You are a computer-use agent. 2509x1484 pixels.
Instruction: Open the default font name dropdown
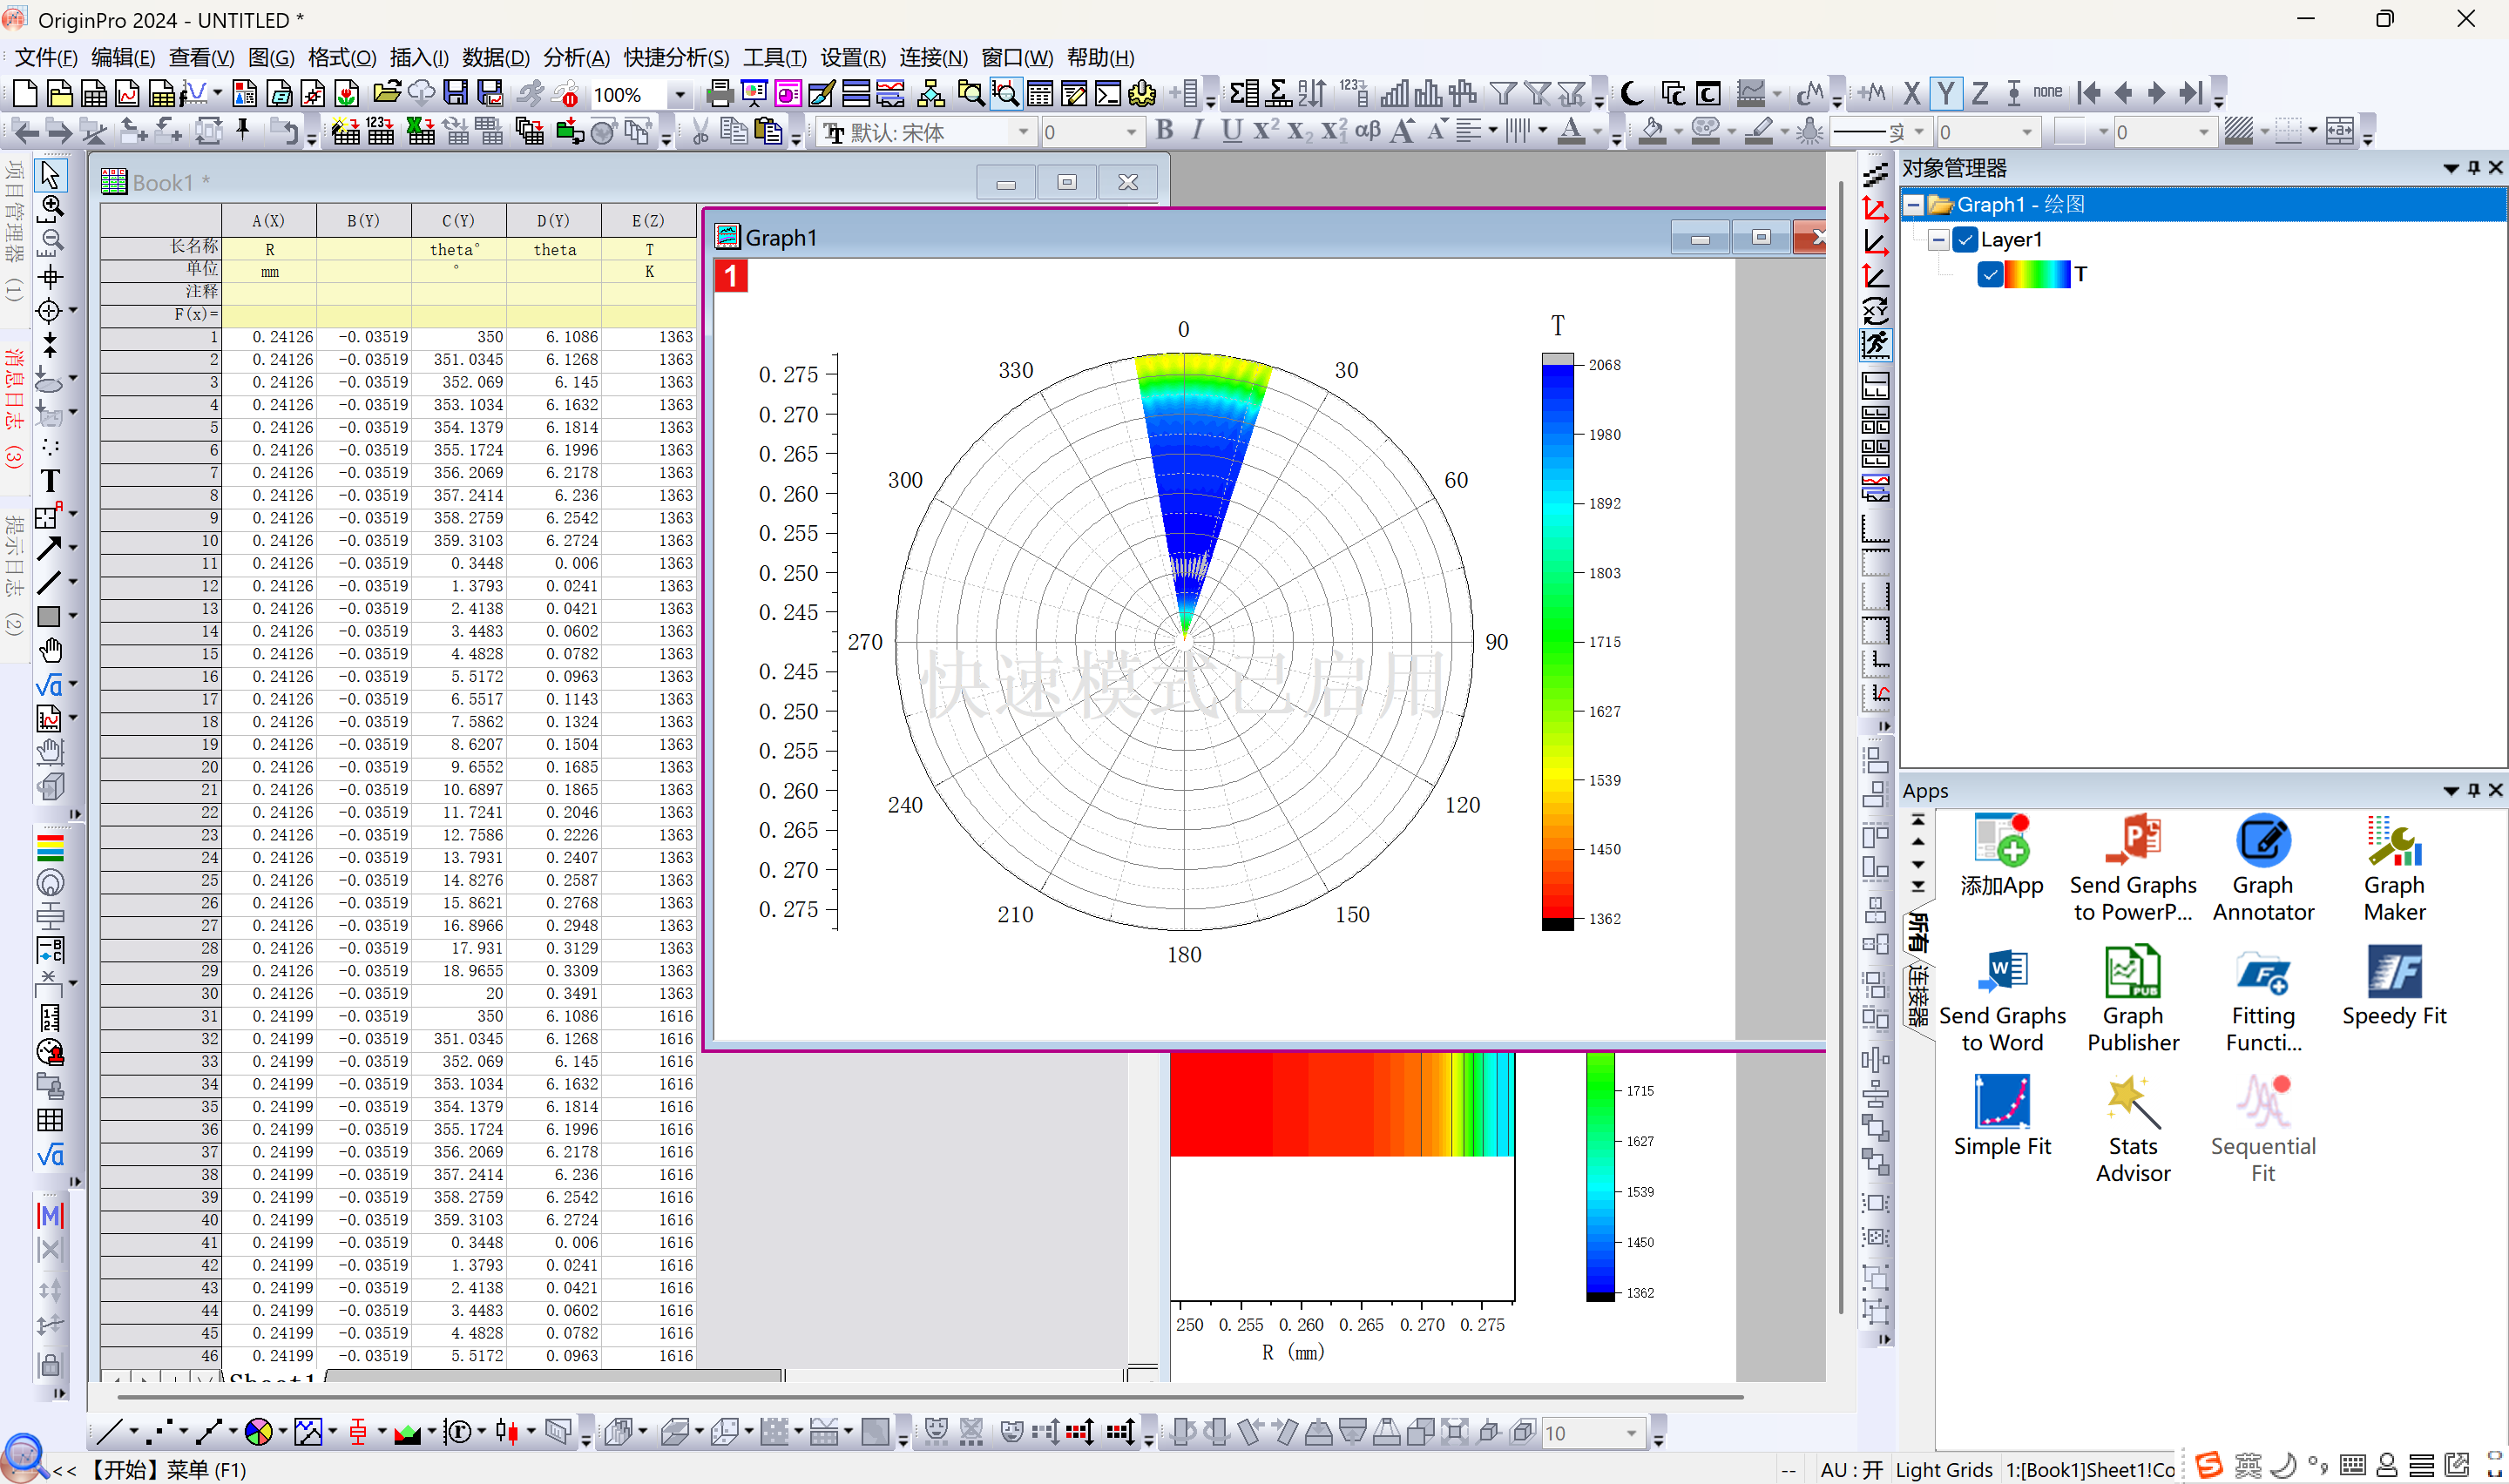point(1023,132)
